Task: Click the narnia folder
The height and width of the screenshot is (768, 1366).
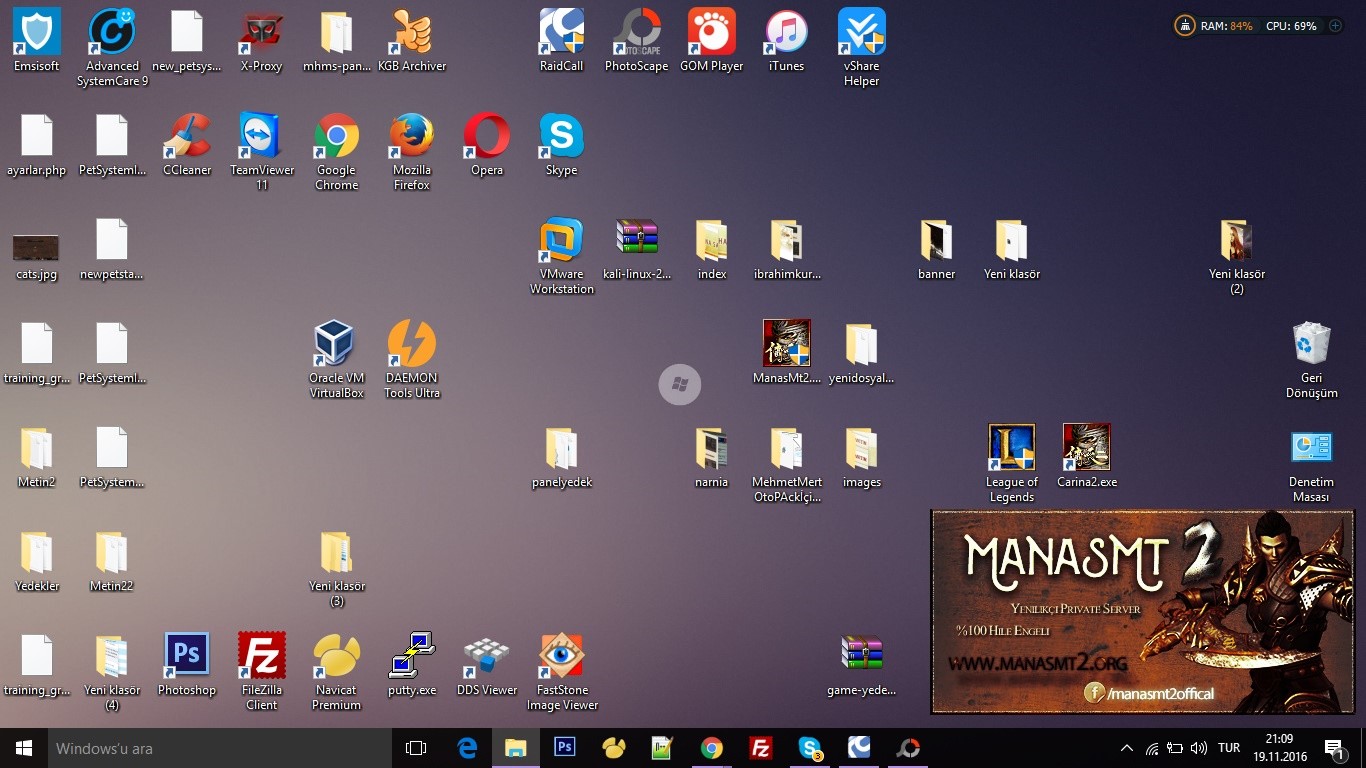Action: pos(712,456)
